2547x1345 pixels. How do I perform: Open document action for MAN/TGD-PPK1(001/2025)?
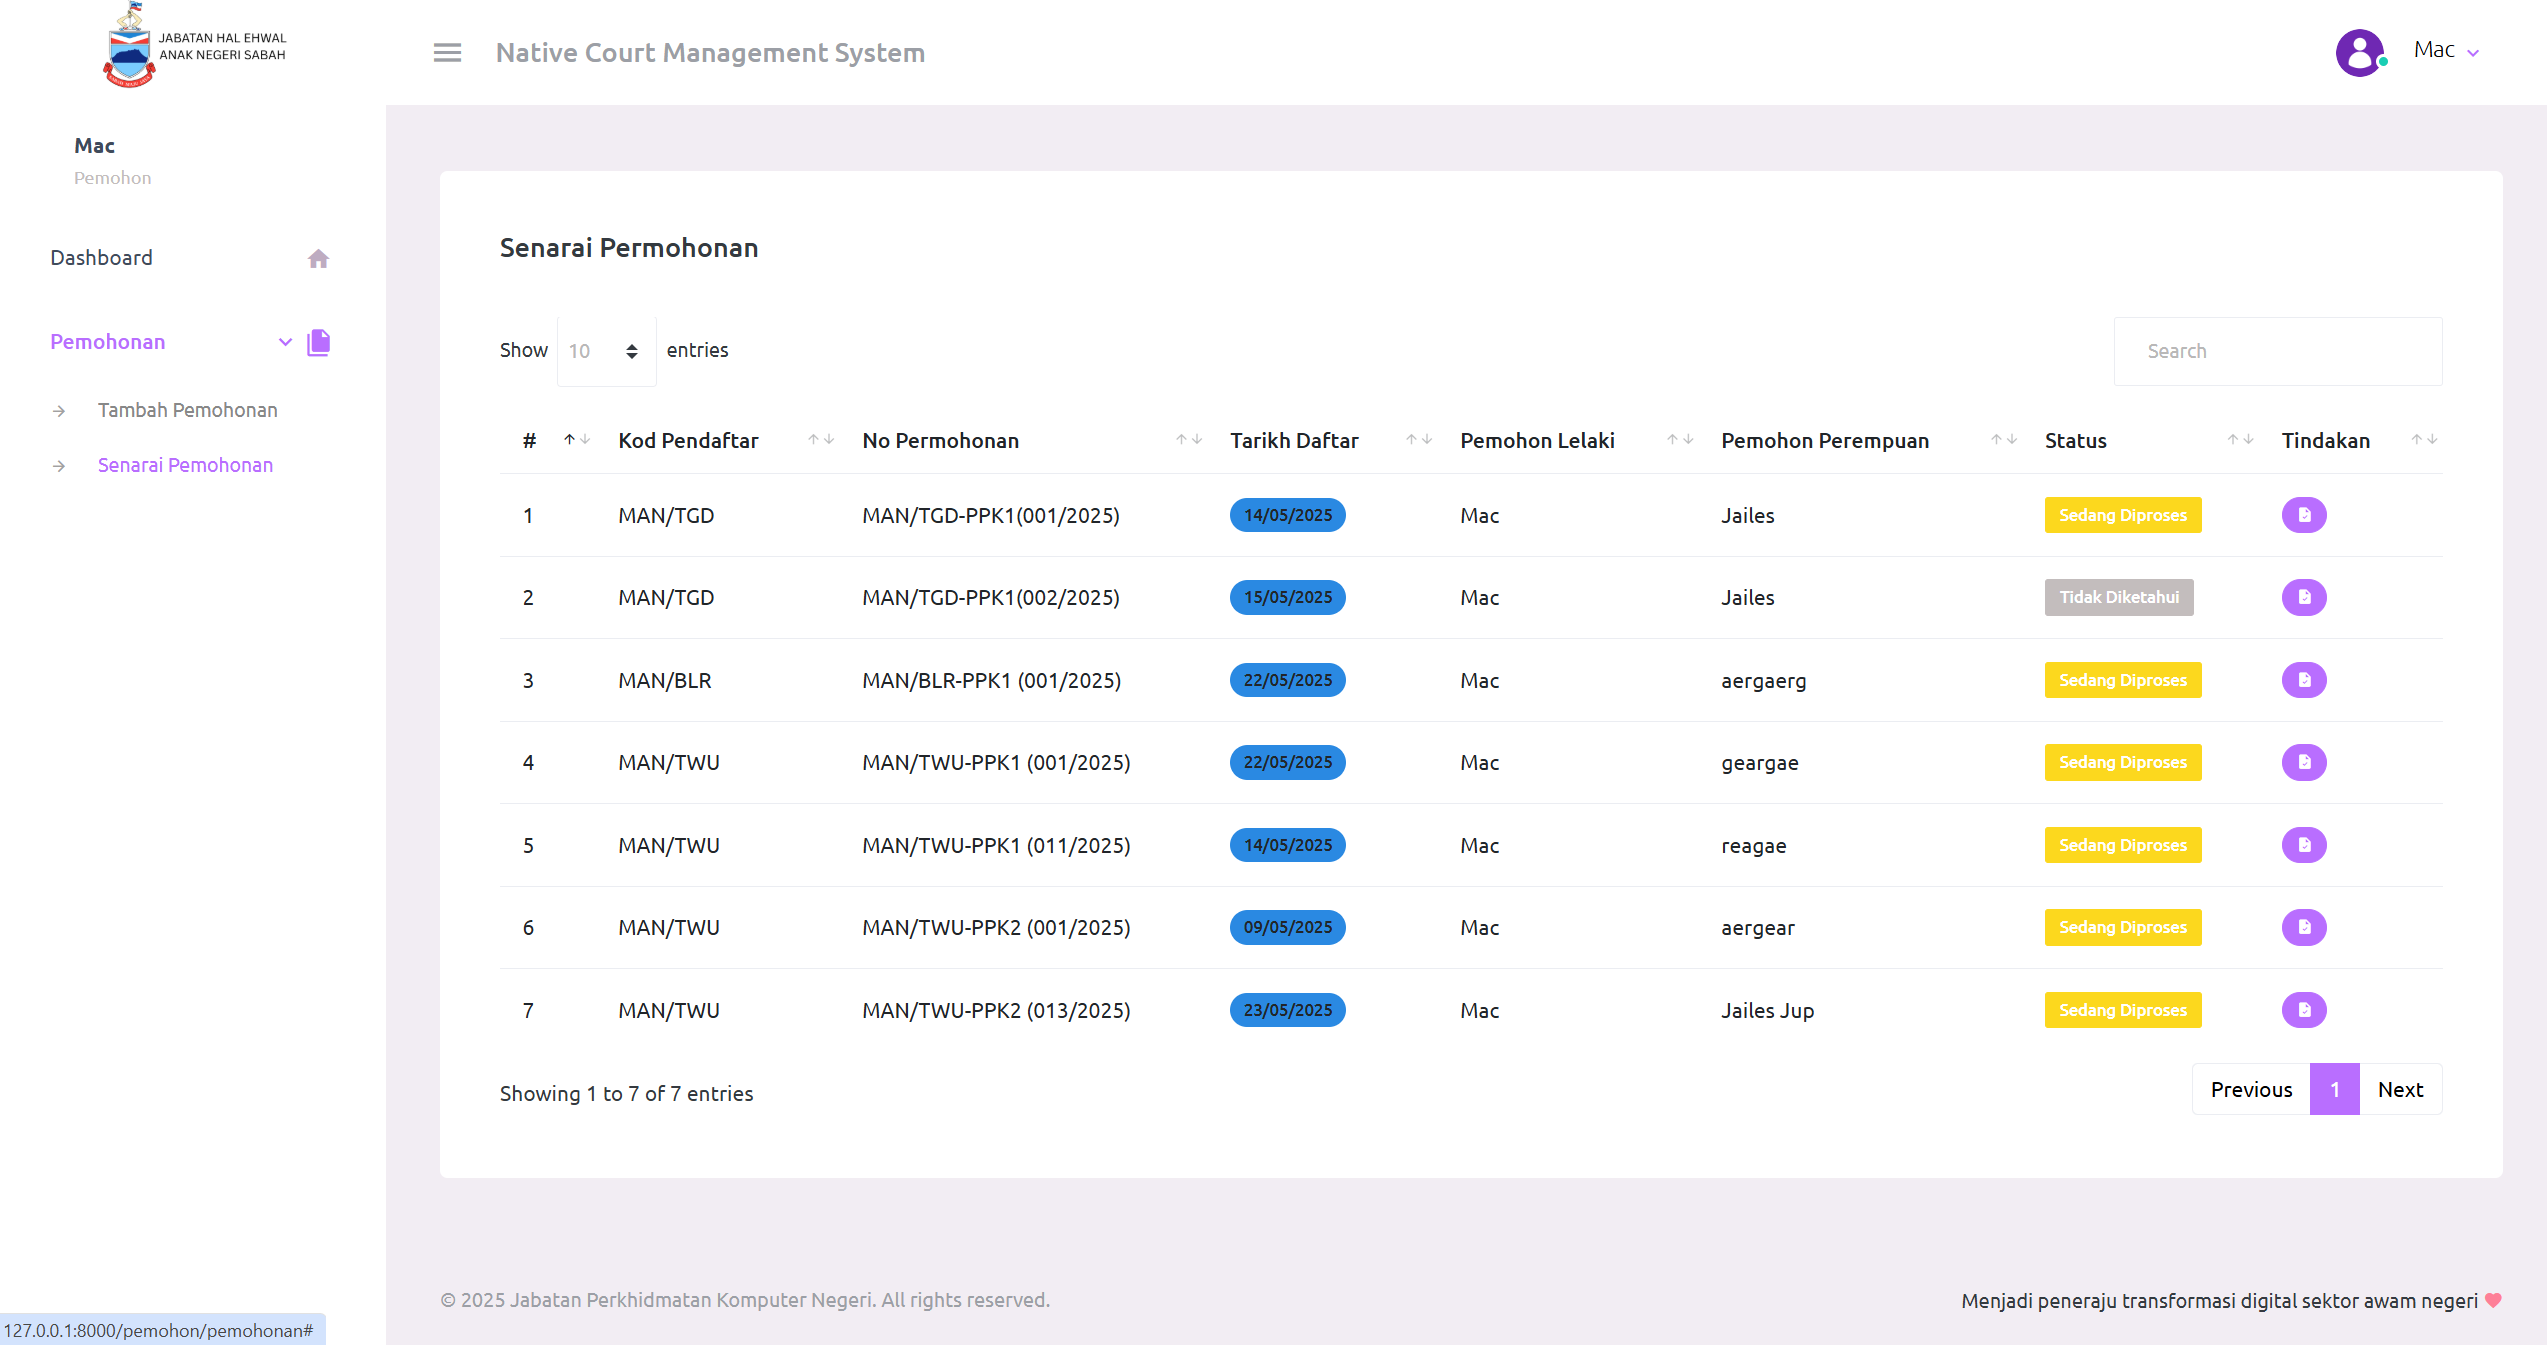pos(2303,515)
